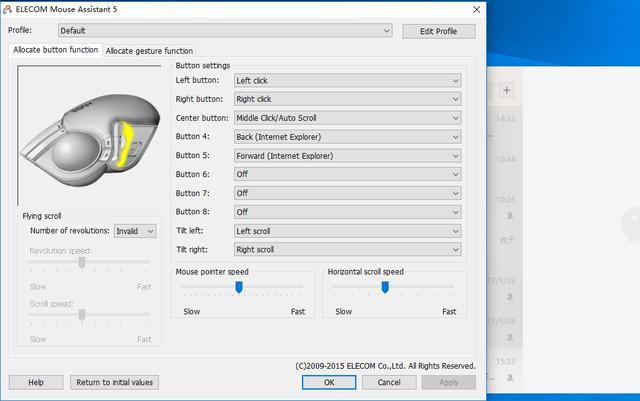Expand the Left button function dropdown
The height and width of the screenshot is (401, 640).
tap(347, 80)
